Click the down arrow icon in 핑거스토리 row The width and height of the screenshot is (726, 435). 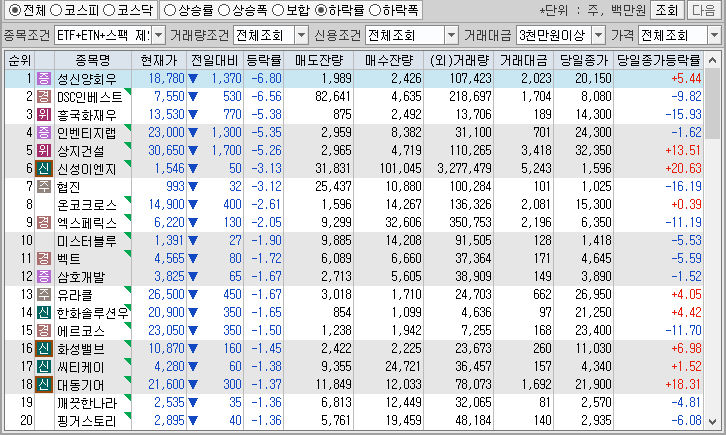point(193,421)
